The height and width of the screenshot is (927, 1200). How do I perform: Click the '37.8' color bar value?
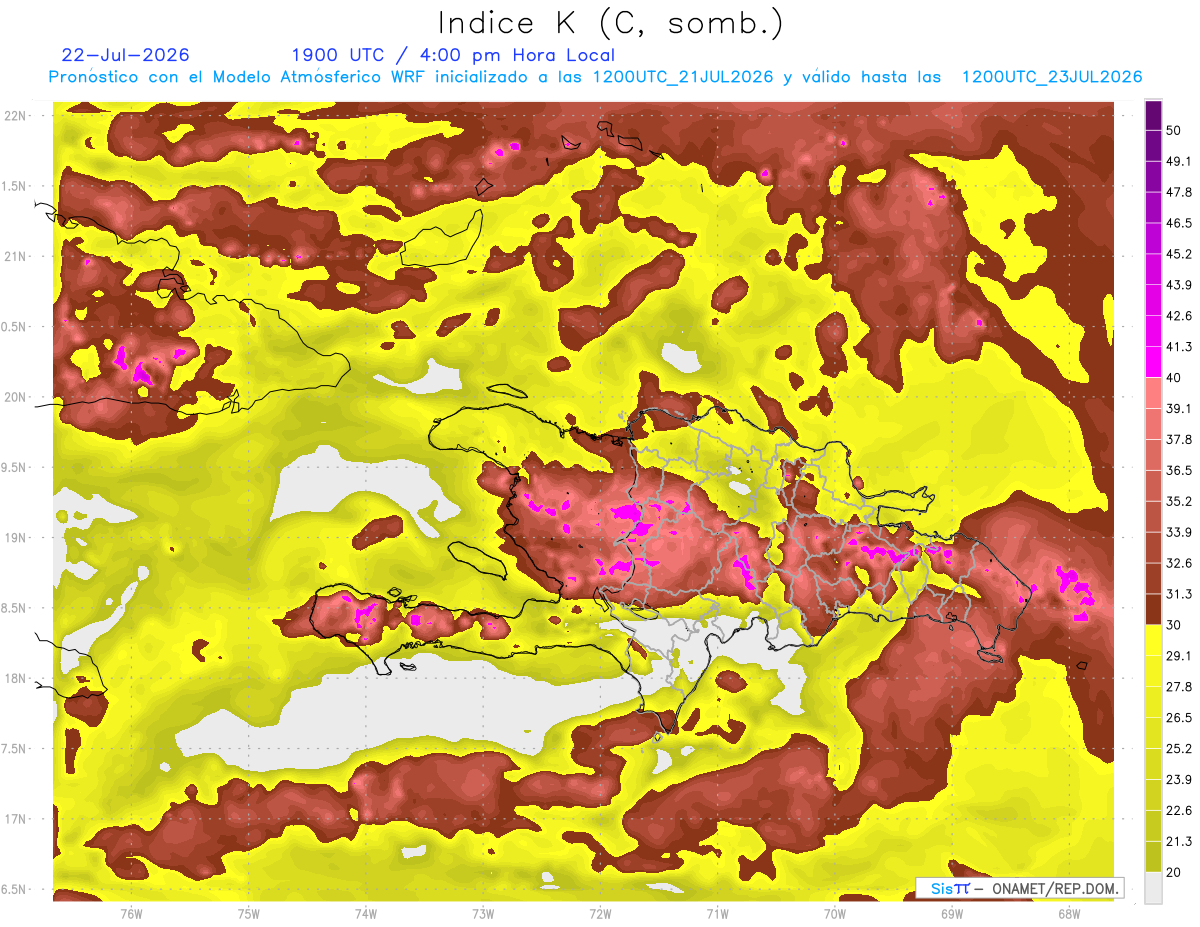point(1179,439)
